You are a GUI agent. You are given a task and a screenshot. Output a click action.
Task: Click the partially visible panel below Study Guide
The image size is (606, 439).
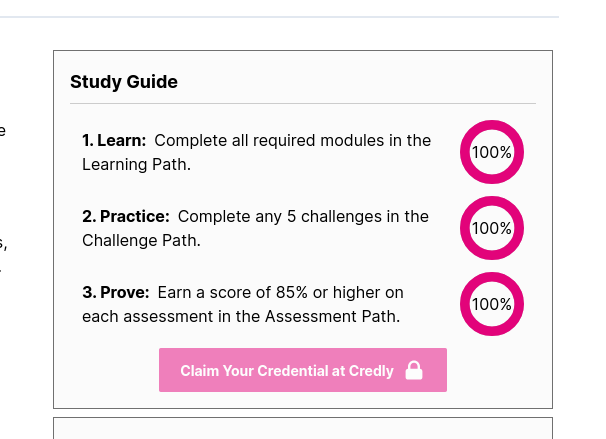point(302,429)
